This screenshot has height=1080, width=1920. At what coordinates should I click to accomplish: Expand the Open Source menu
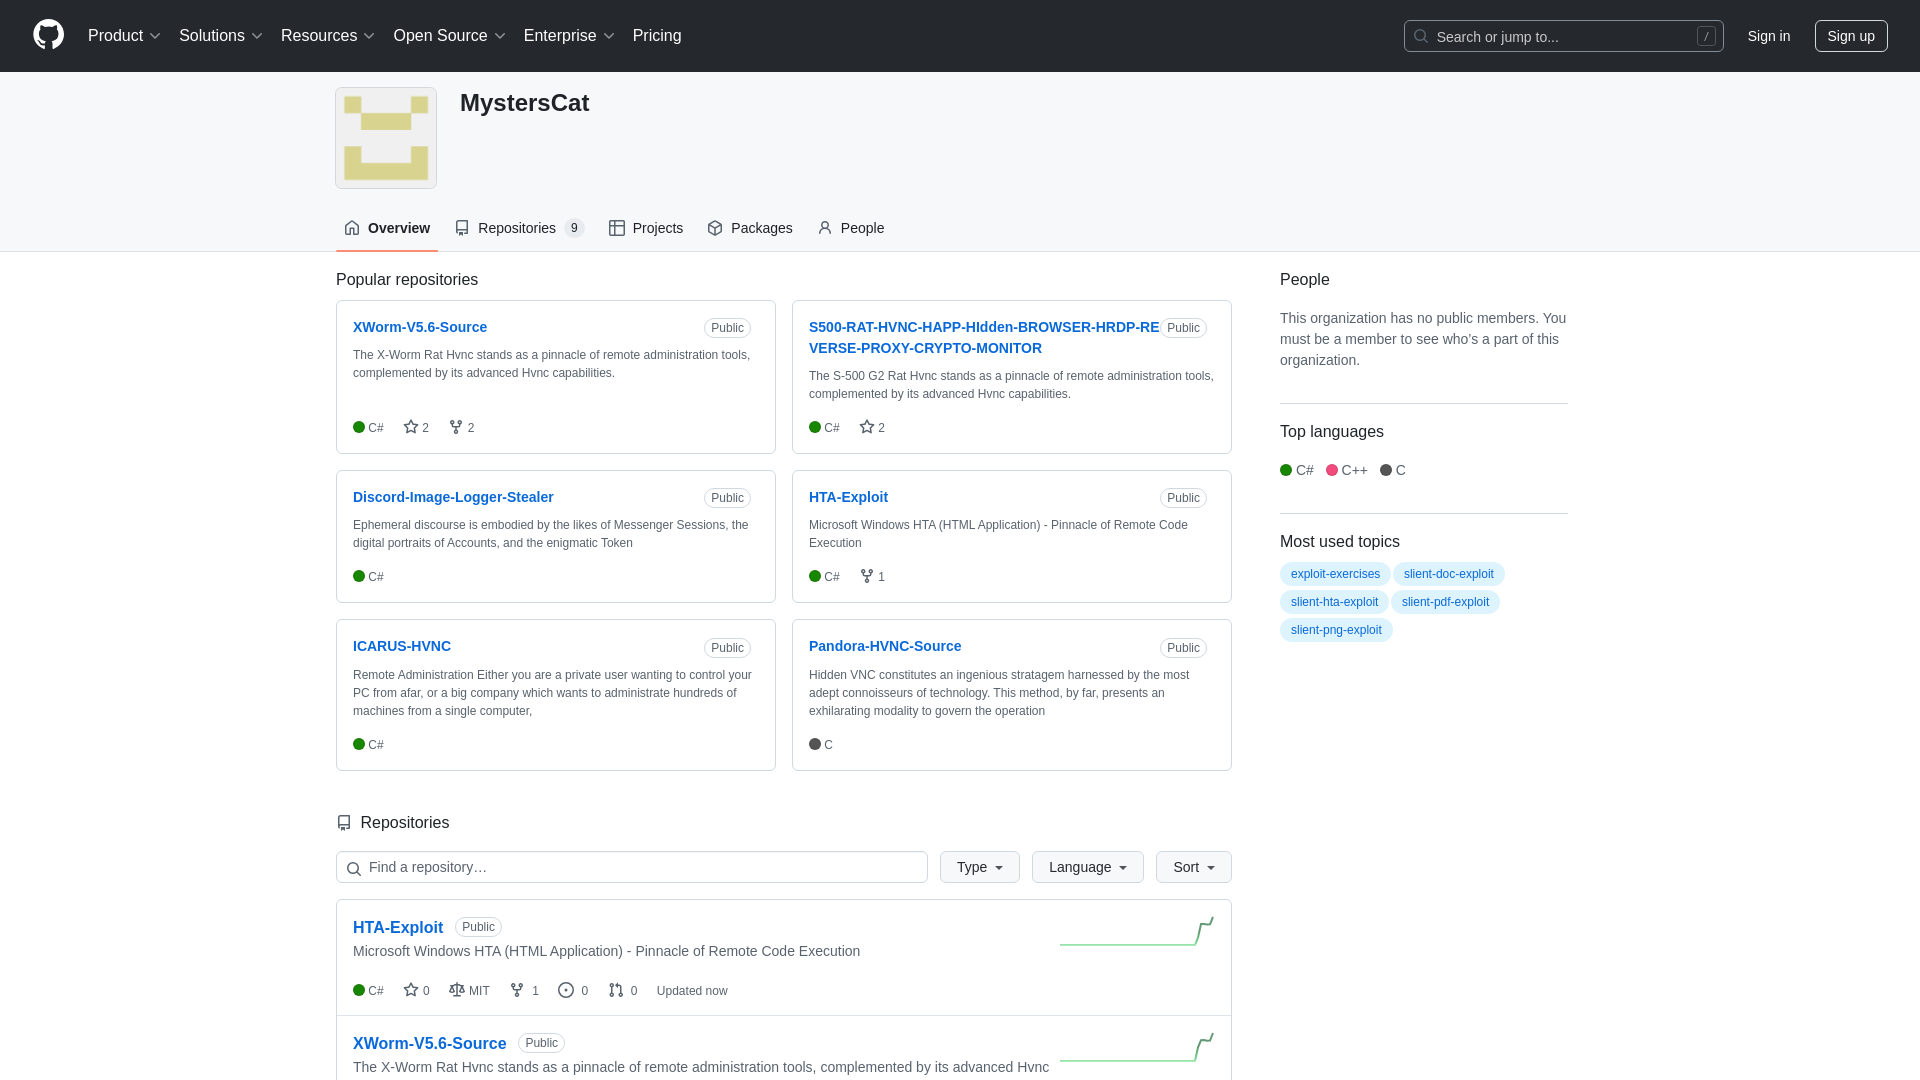(x=450, y=36)
